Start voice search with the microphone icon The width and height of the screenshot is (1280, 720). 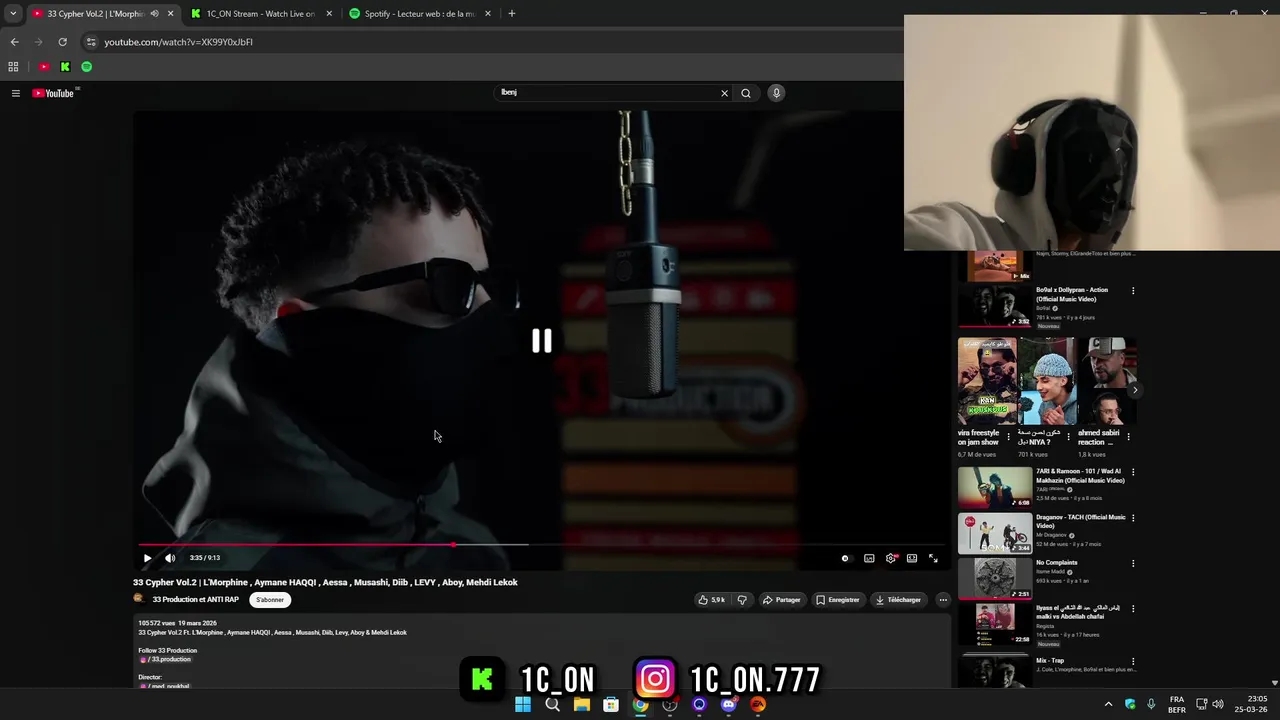pos(776,93)
